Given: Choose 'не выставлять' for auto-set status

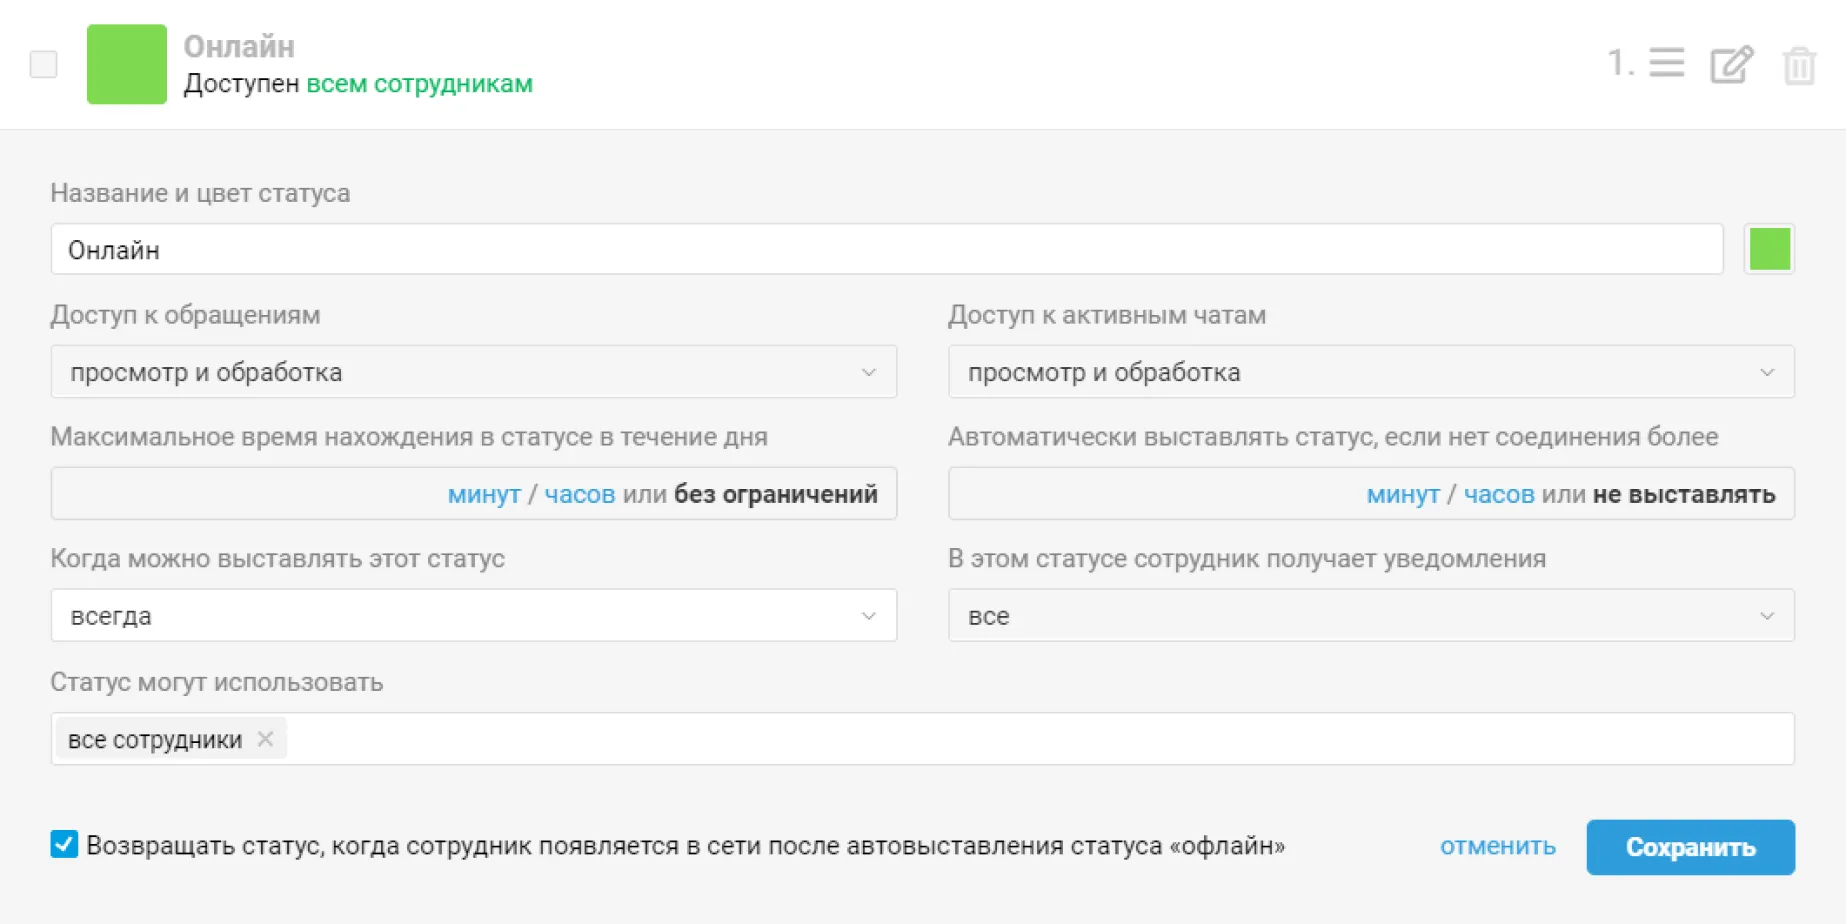Looking at the screenshot, I should tap(1684, 494).
